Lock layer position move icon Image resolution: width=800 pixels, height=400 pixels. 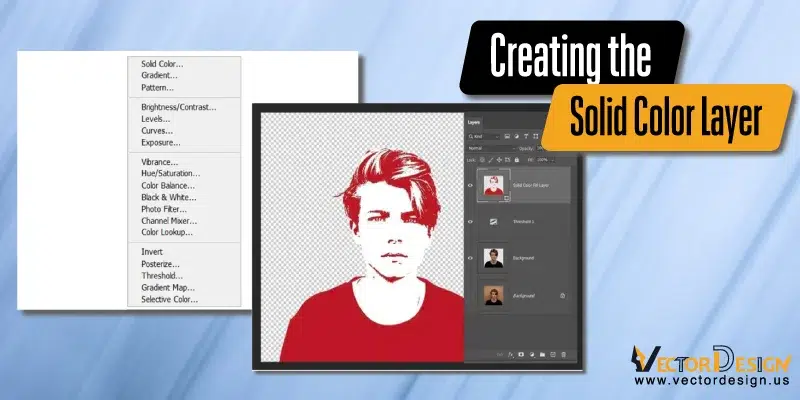click(x=499, y=160)
